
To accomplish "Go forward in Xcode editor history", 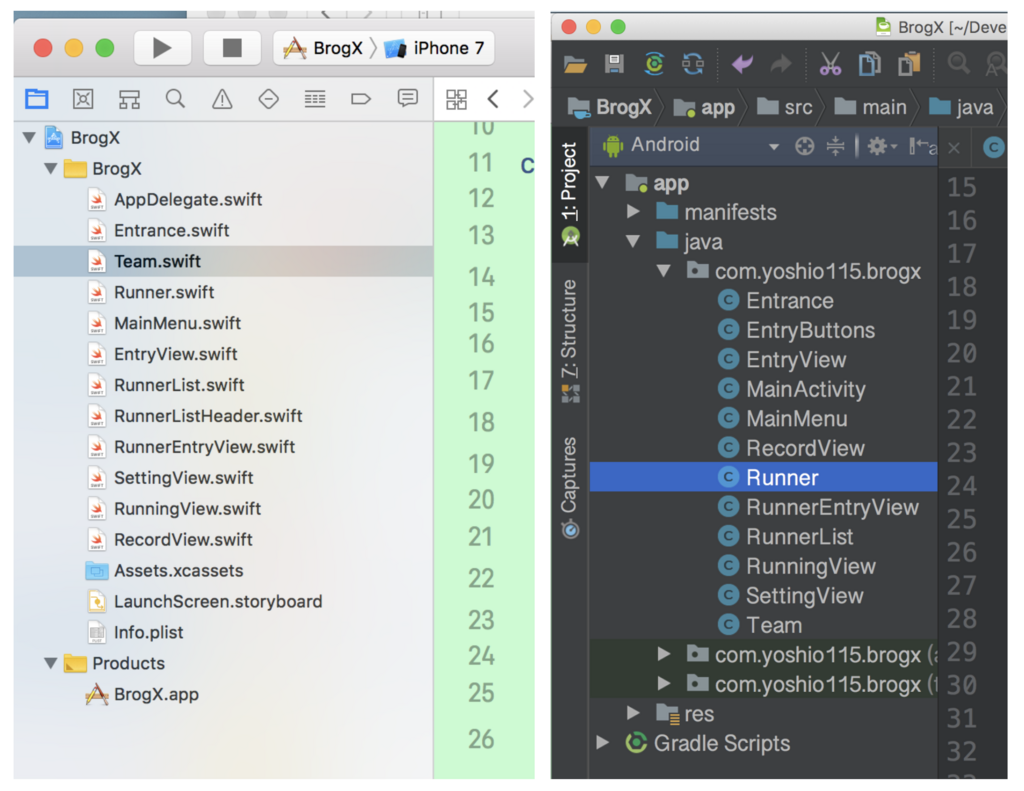I will click(x=528, y=99).
